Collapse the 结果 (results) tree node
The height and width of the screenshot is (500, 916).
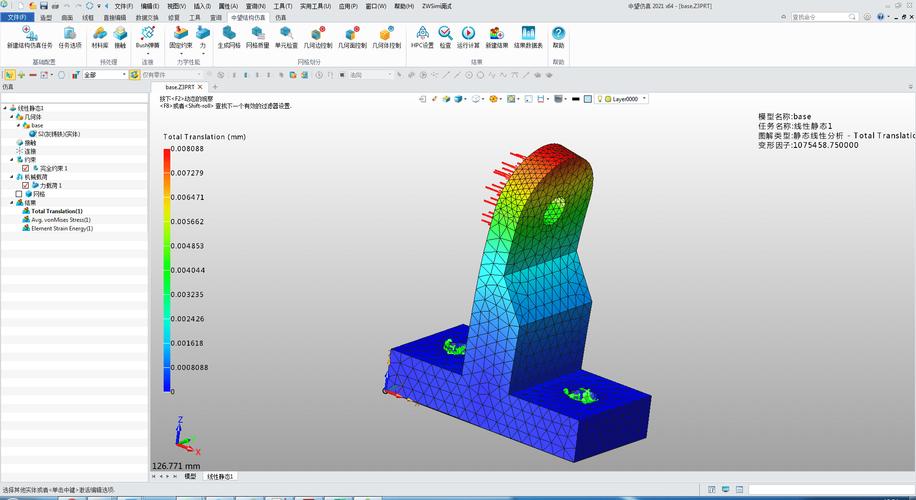coord(12,203)
